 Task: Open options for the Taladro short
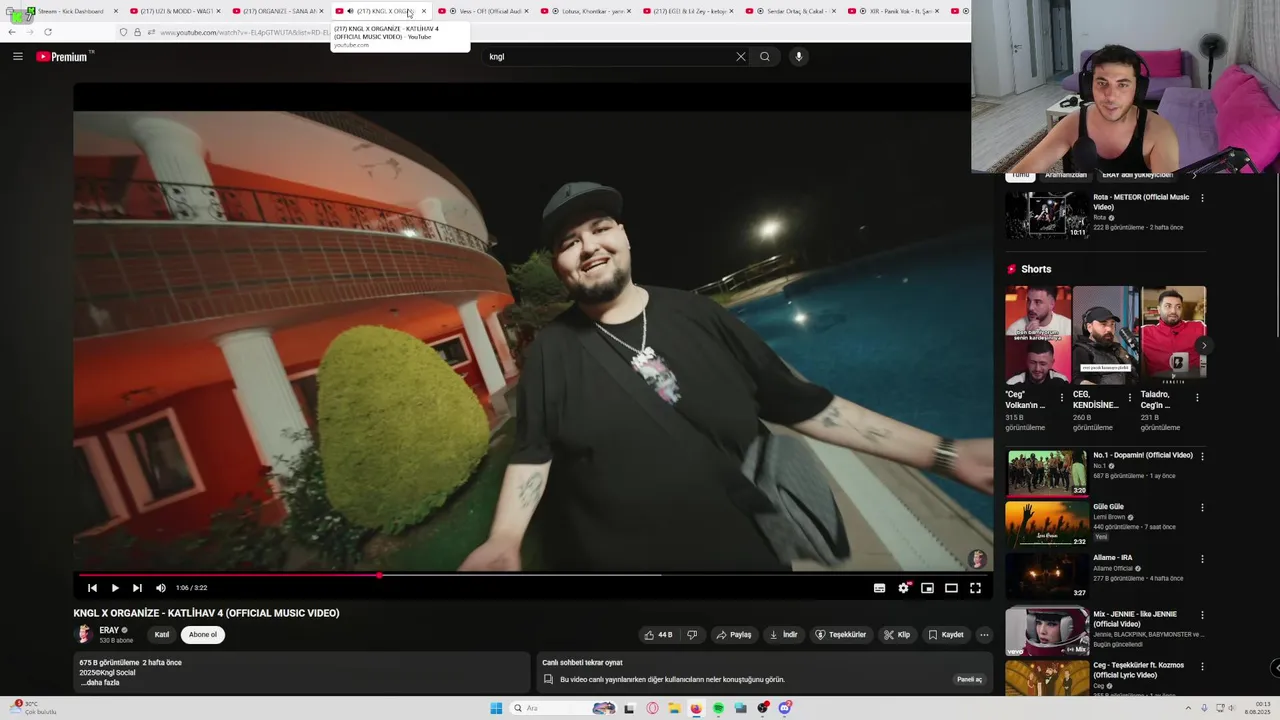1197,397
